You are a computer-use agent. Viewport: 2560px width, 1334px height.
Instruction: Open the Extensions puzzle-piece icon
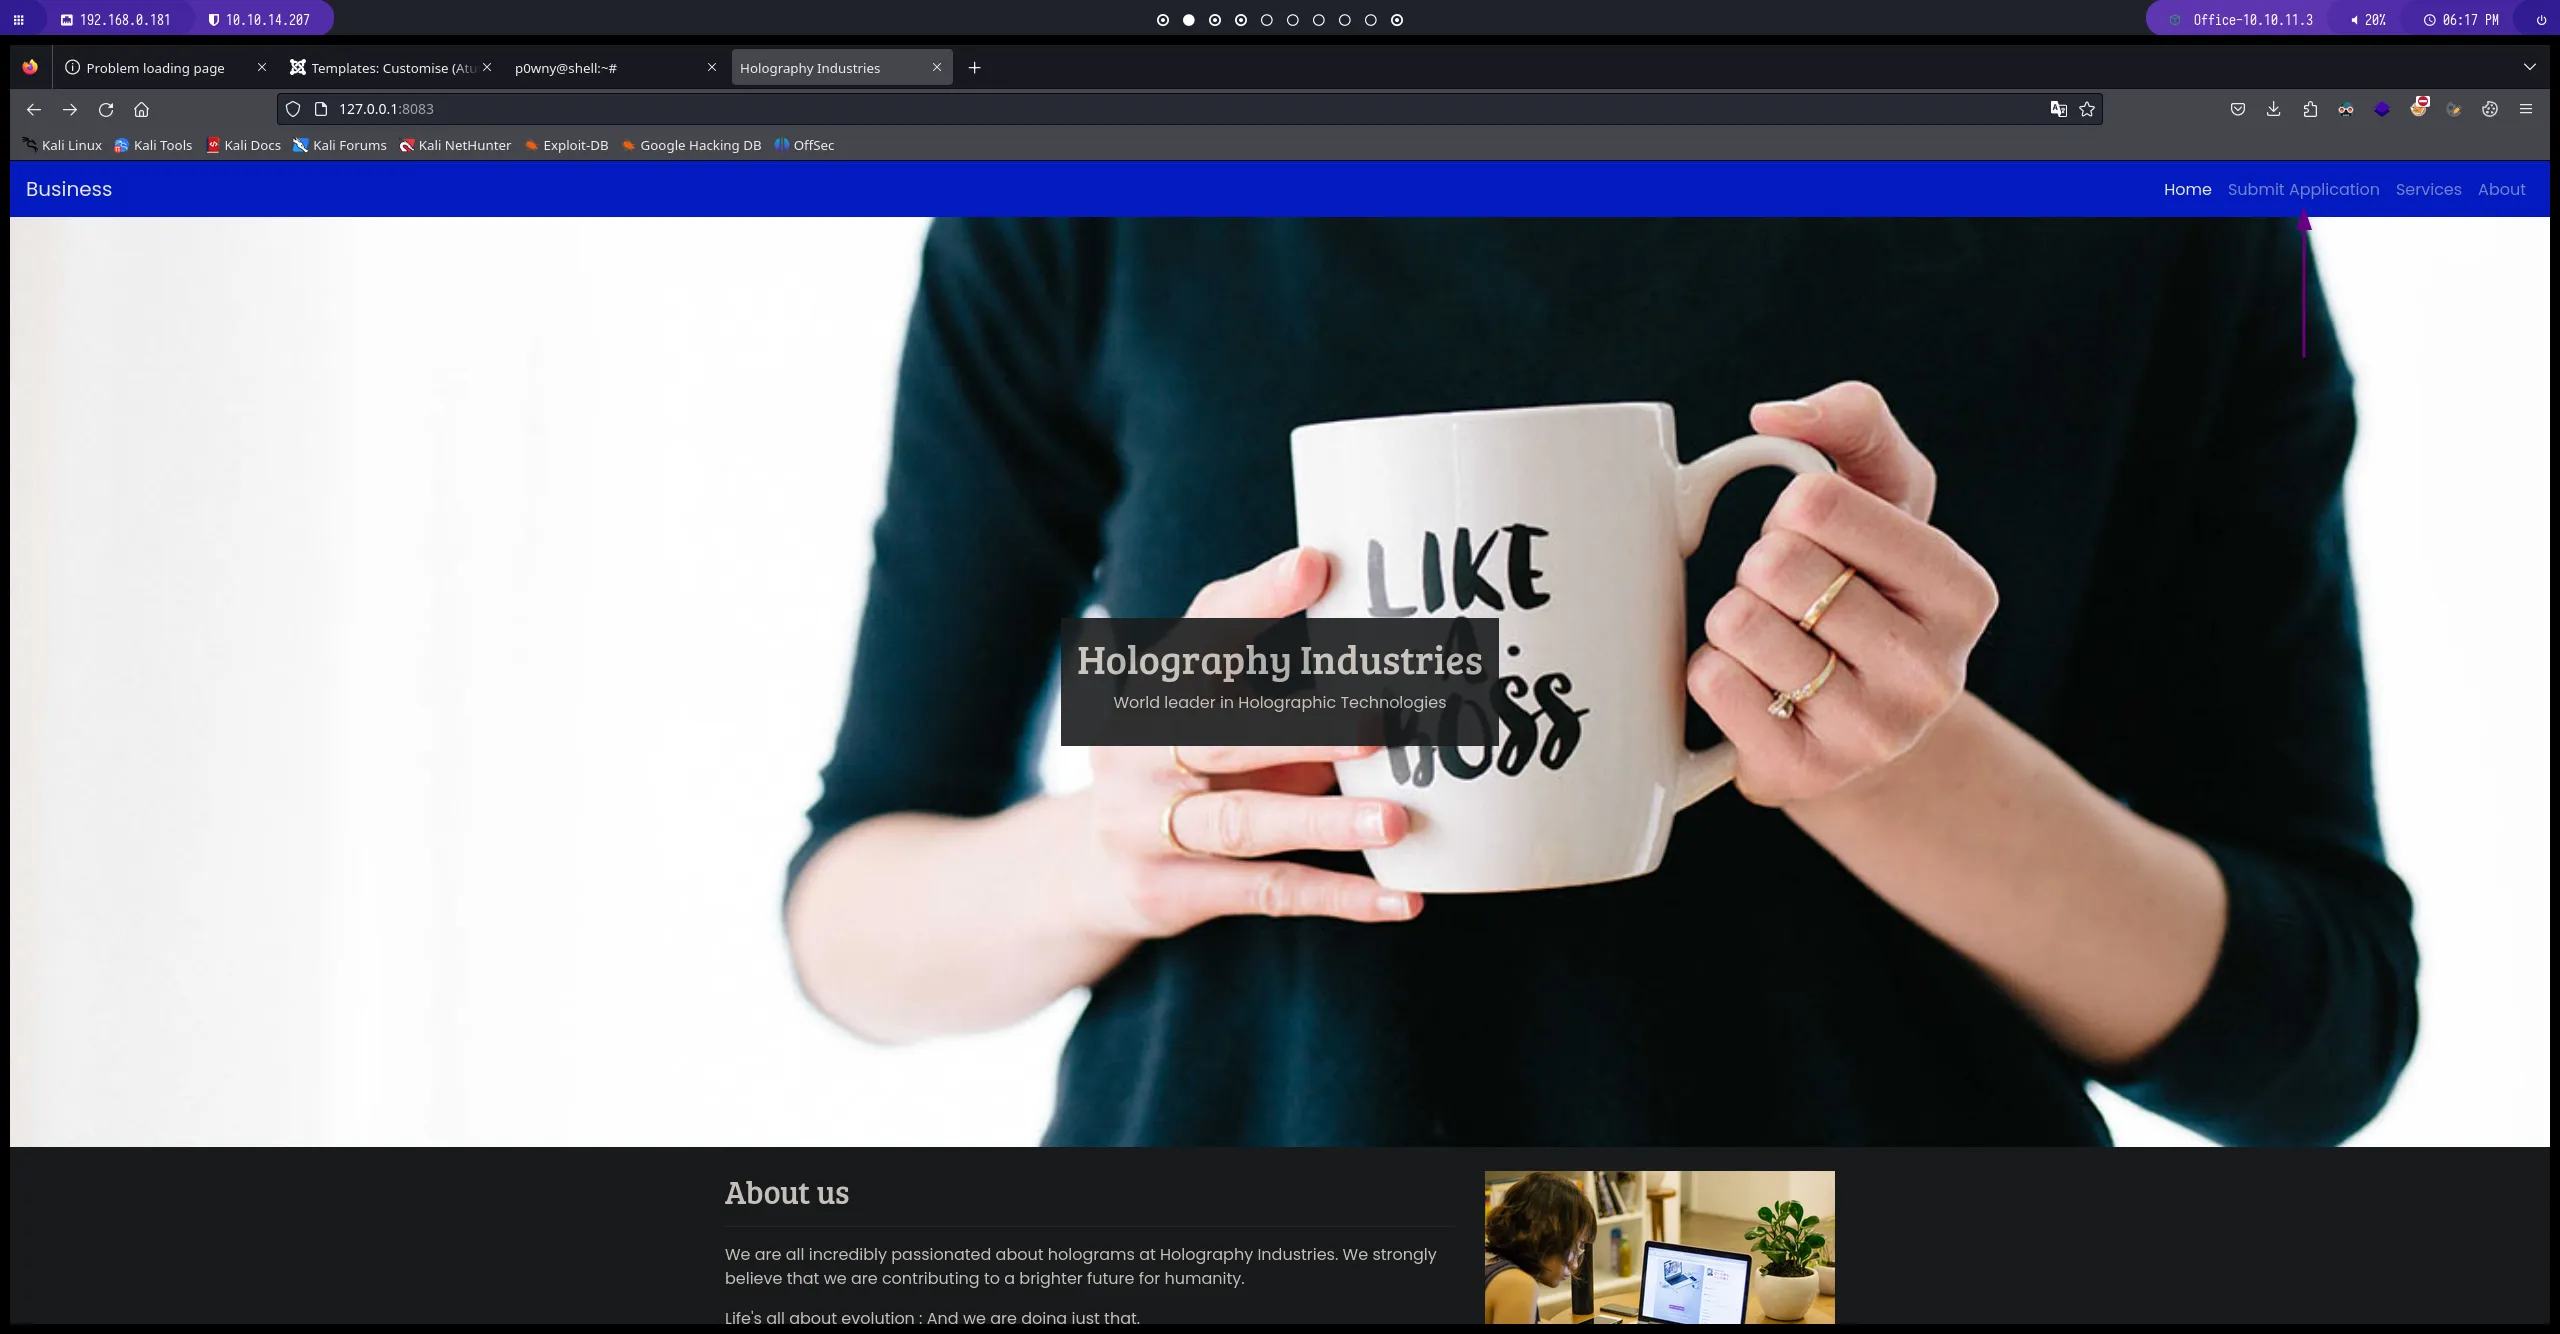click(2310, 109)
